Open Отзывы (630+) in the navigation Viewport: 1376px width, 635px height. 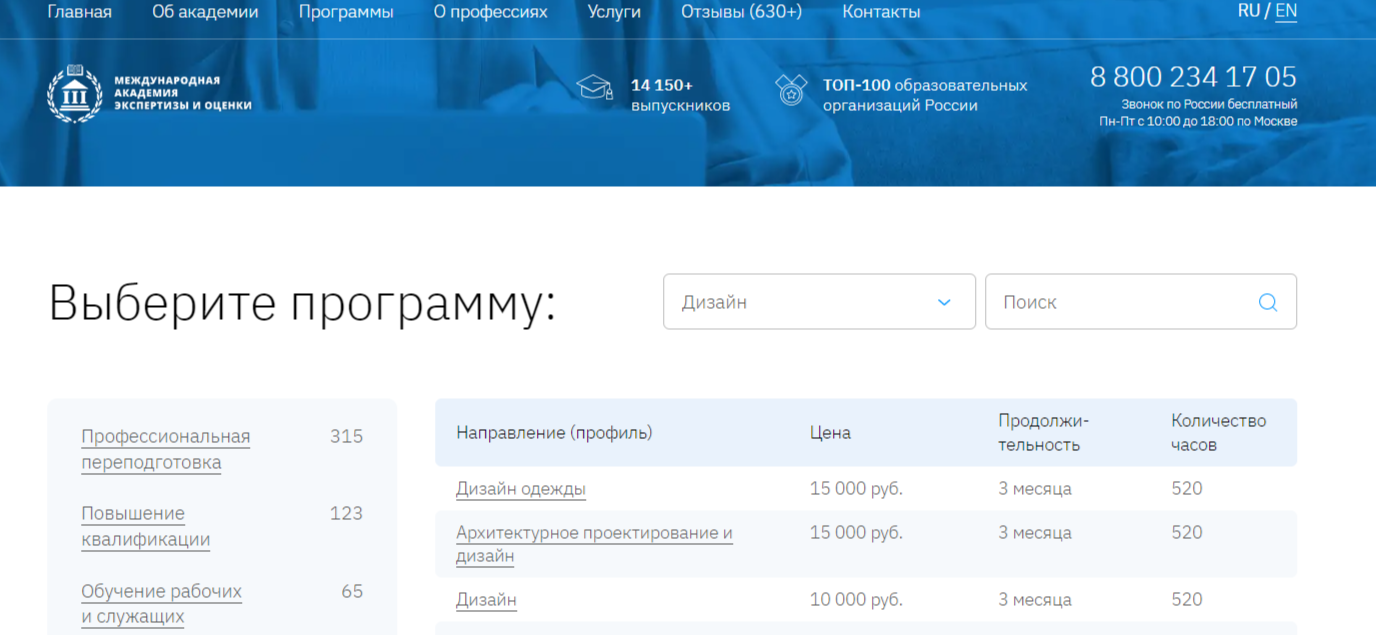click(741, 12)
